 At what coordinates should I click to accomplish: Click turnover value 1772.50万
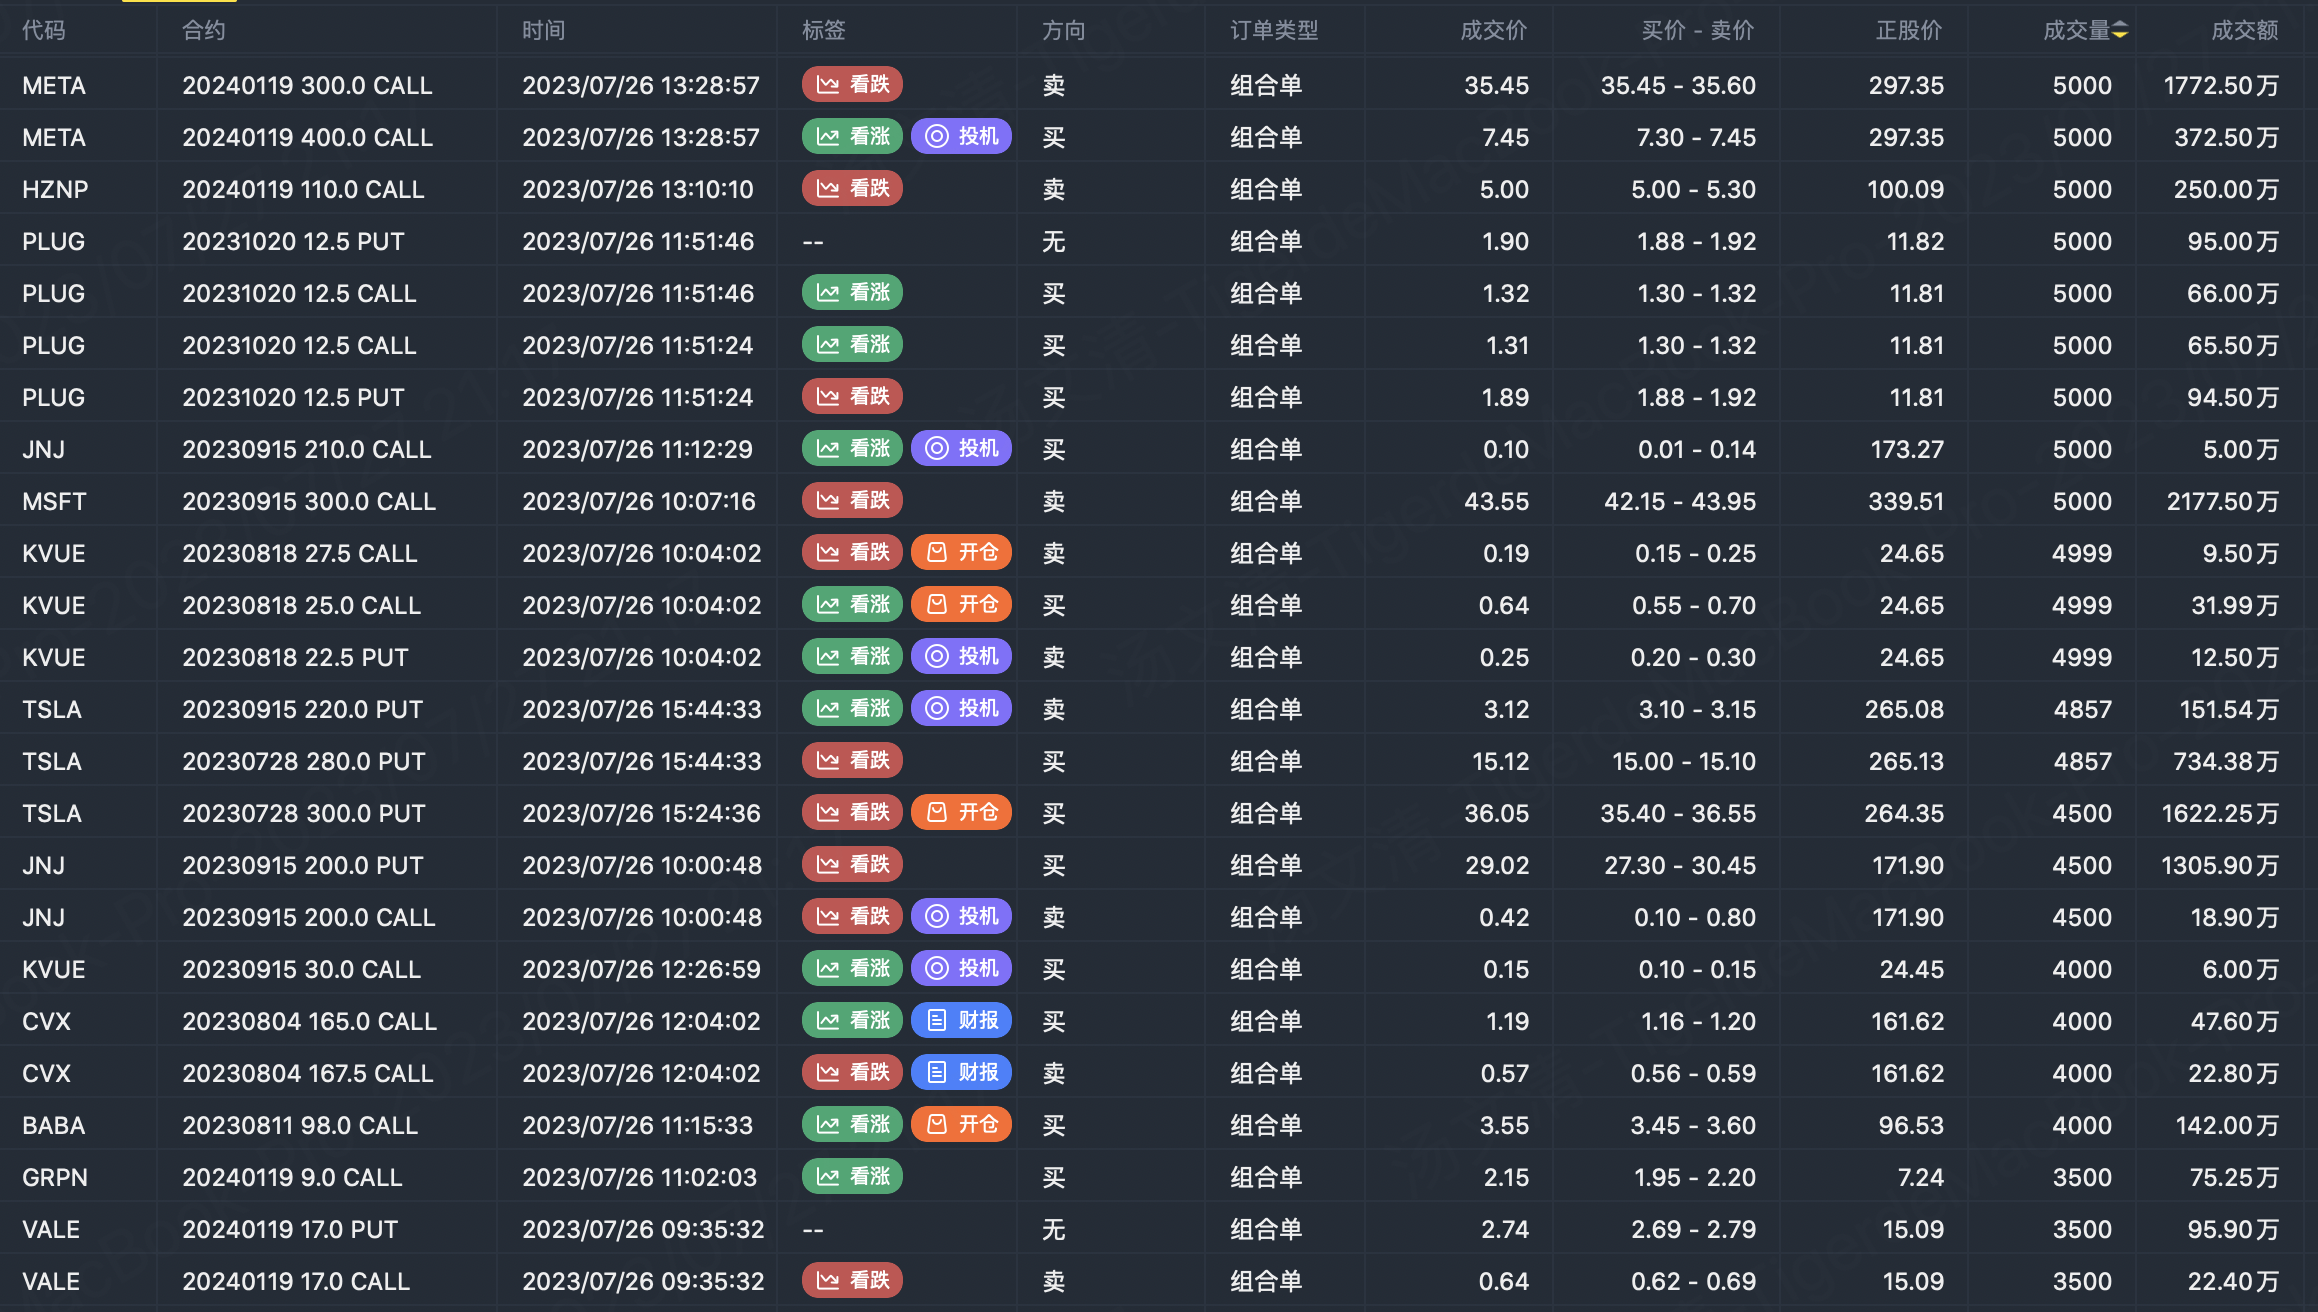point(2222,85)
